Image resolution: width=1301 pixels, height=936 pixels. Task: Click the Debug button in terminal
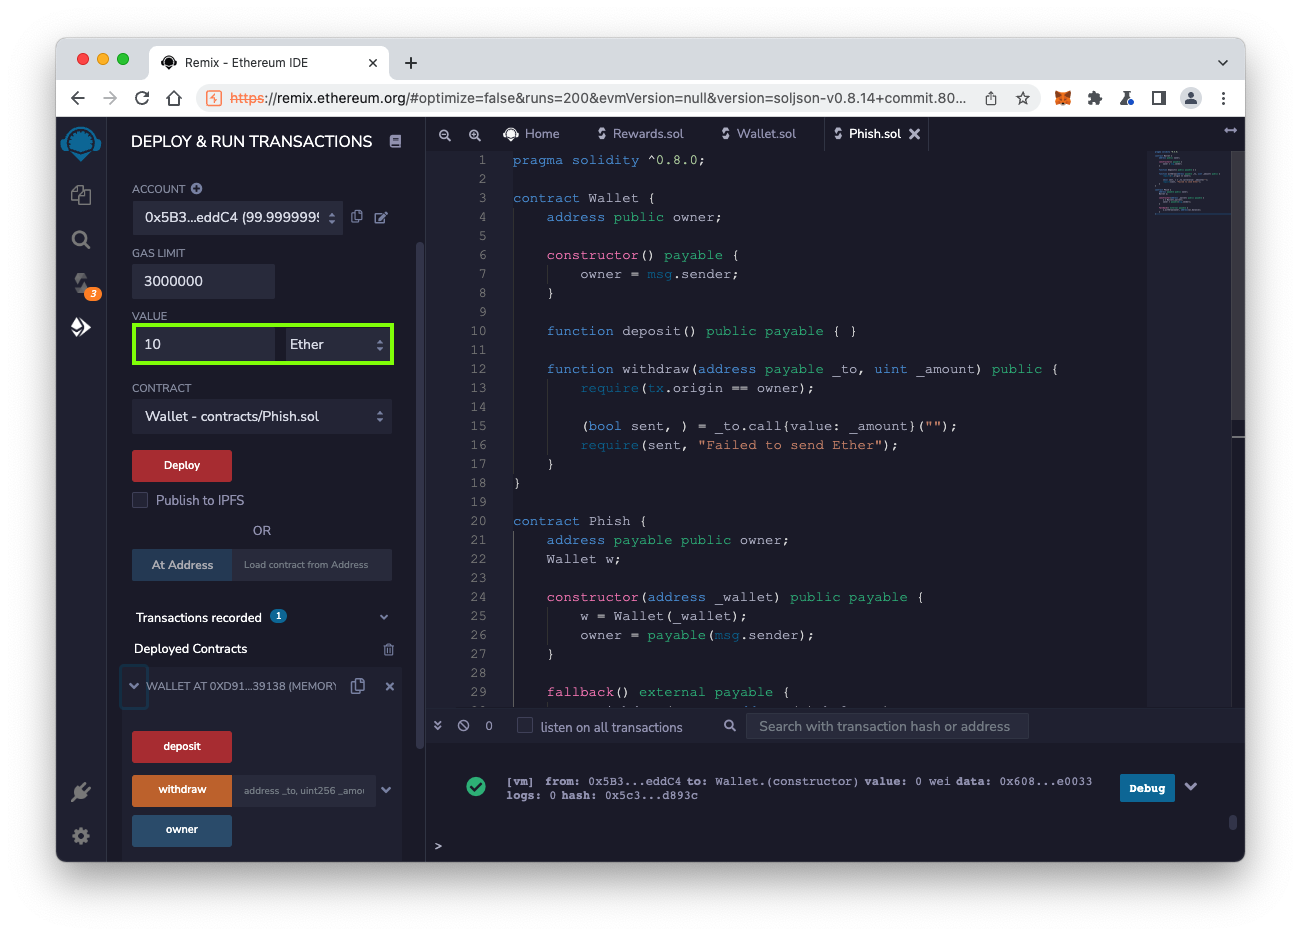1147,788
